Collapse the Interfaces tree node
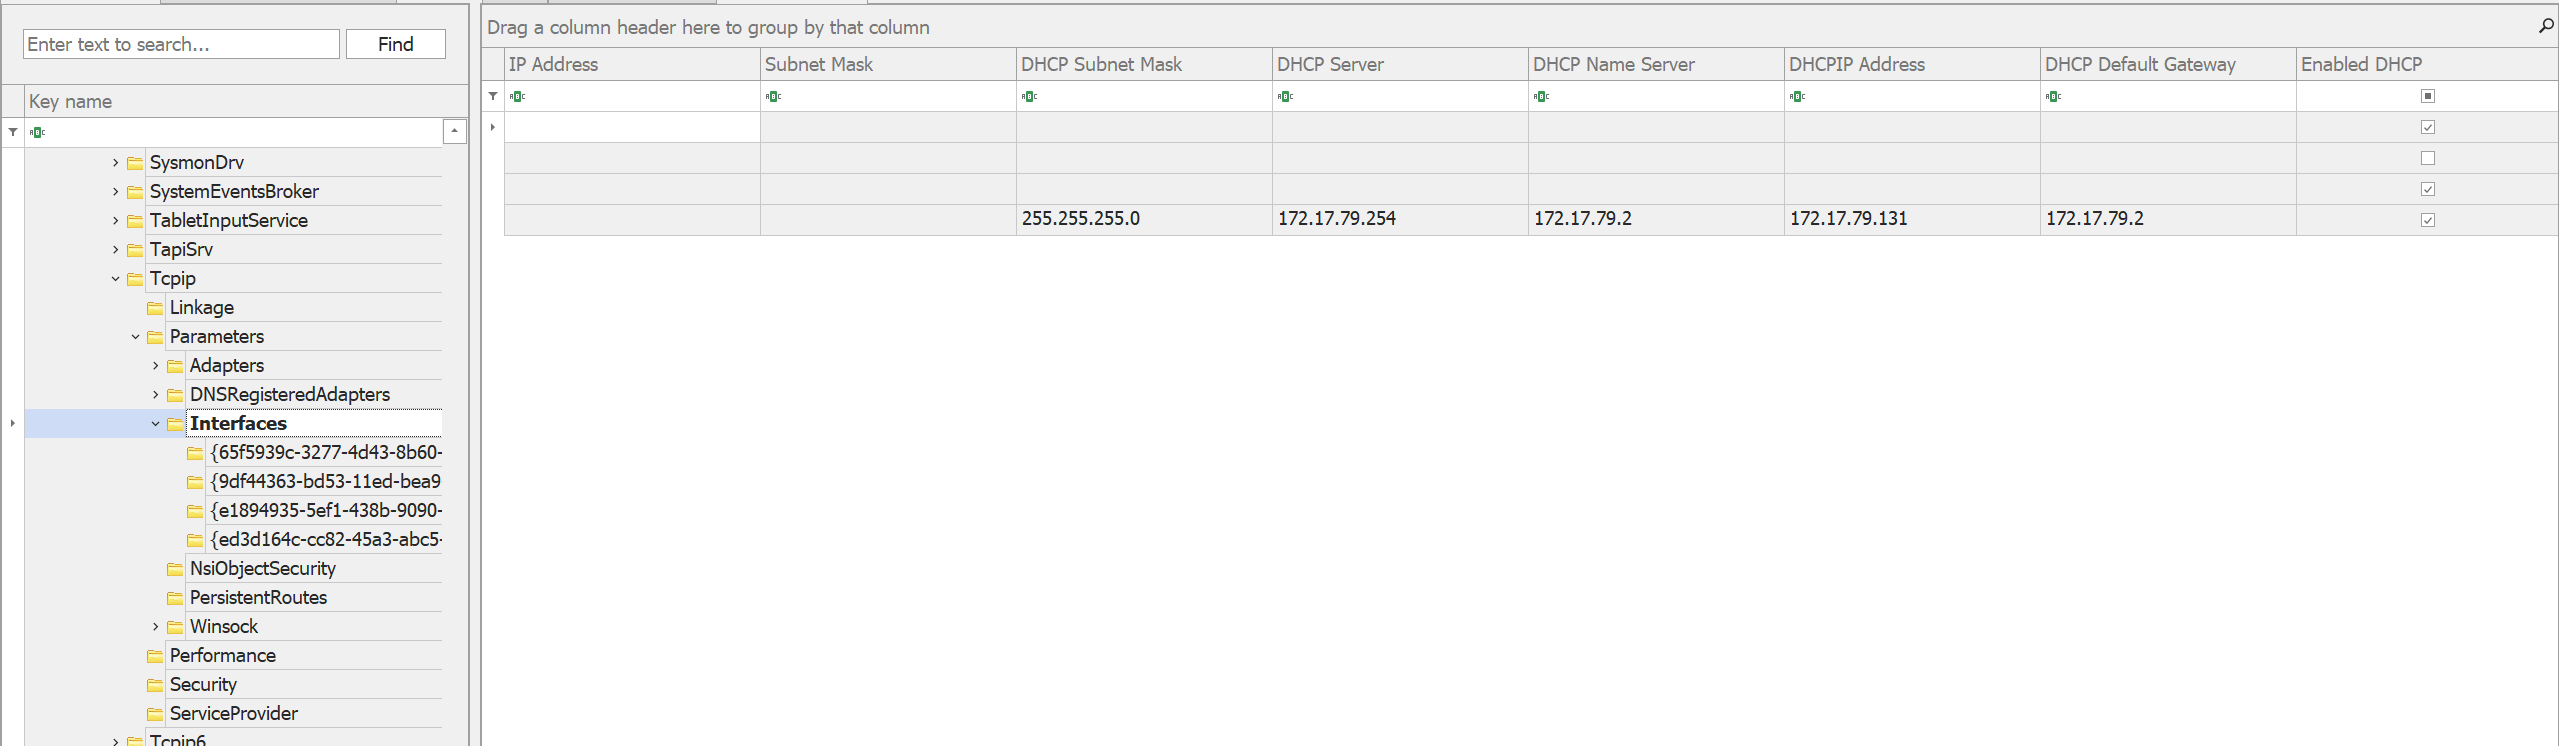2559x746 pixels. [x=155, y=424]
